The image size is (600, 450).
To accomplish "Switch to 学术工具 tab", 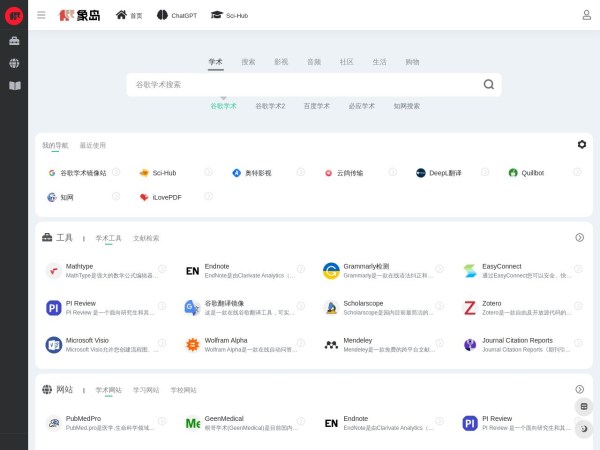I will (108, 238).
